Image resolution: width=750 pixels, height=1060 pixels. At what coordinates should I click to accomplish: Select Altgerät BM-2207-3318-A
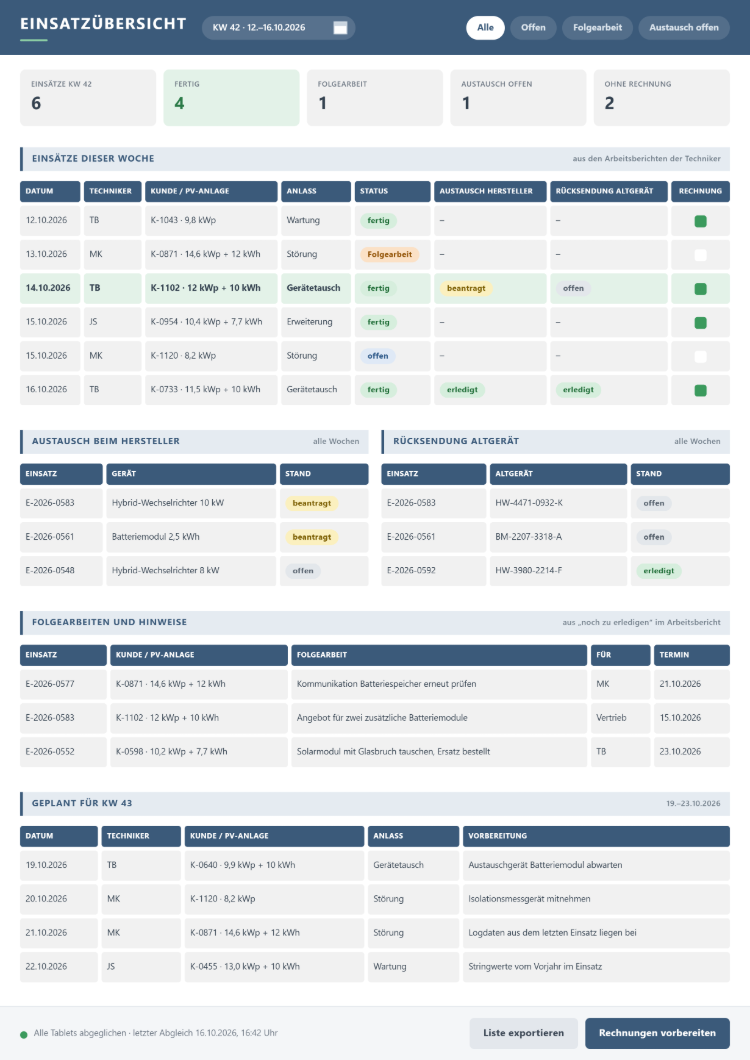(x=558, y=537)
